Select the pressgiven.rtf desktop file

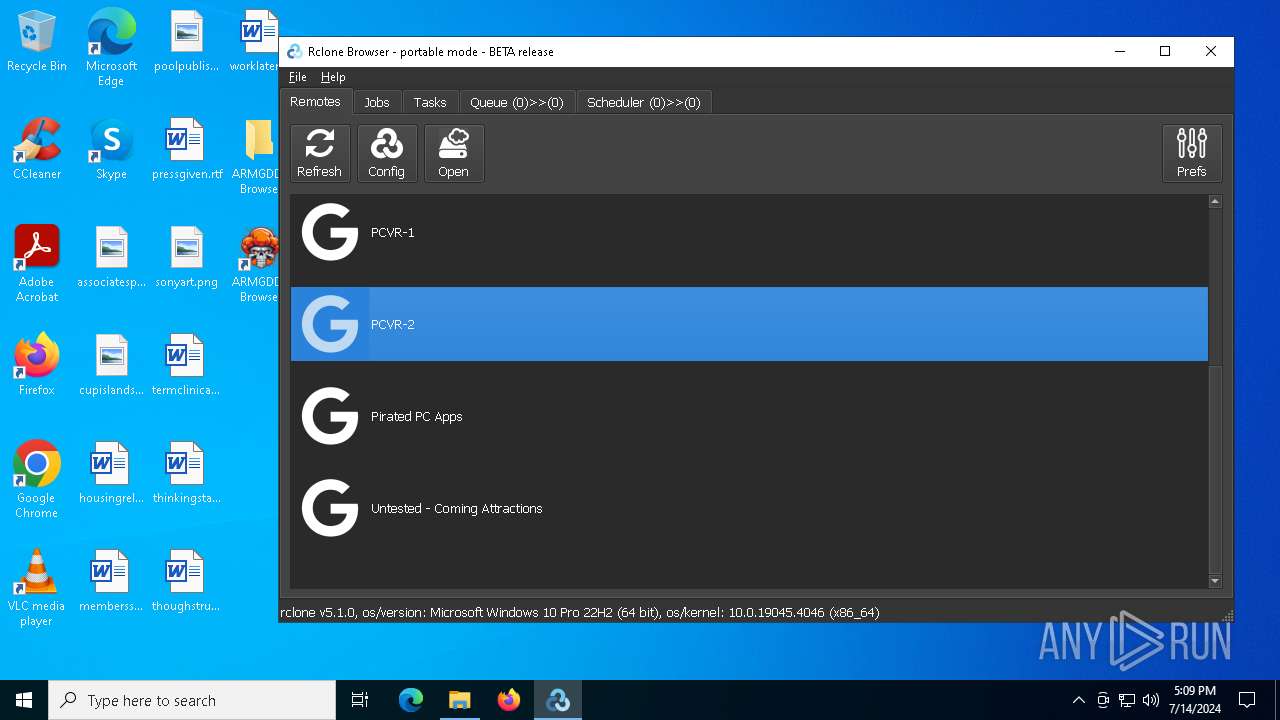[x=187, y=149]
